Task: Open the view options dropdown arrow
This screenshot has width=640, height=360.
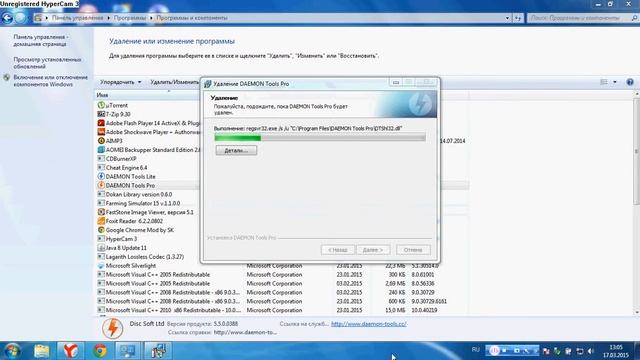Action: tap(615, 82)
